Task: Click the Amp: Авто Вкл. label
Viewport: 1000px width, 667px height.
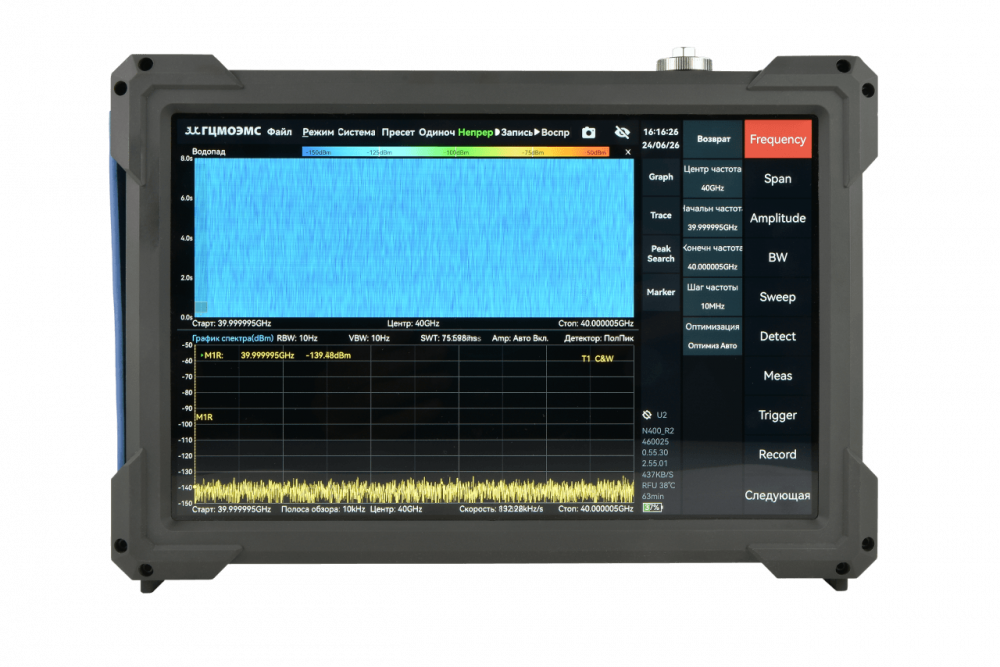Action: pyautogui.click(x=520, y=338)
